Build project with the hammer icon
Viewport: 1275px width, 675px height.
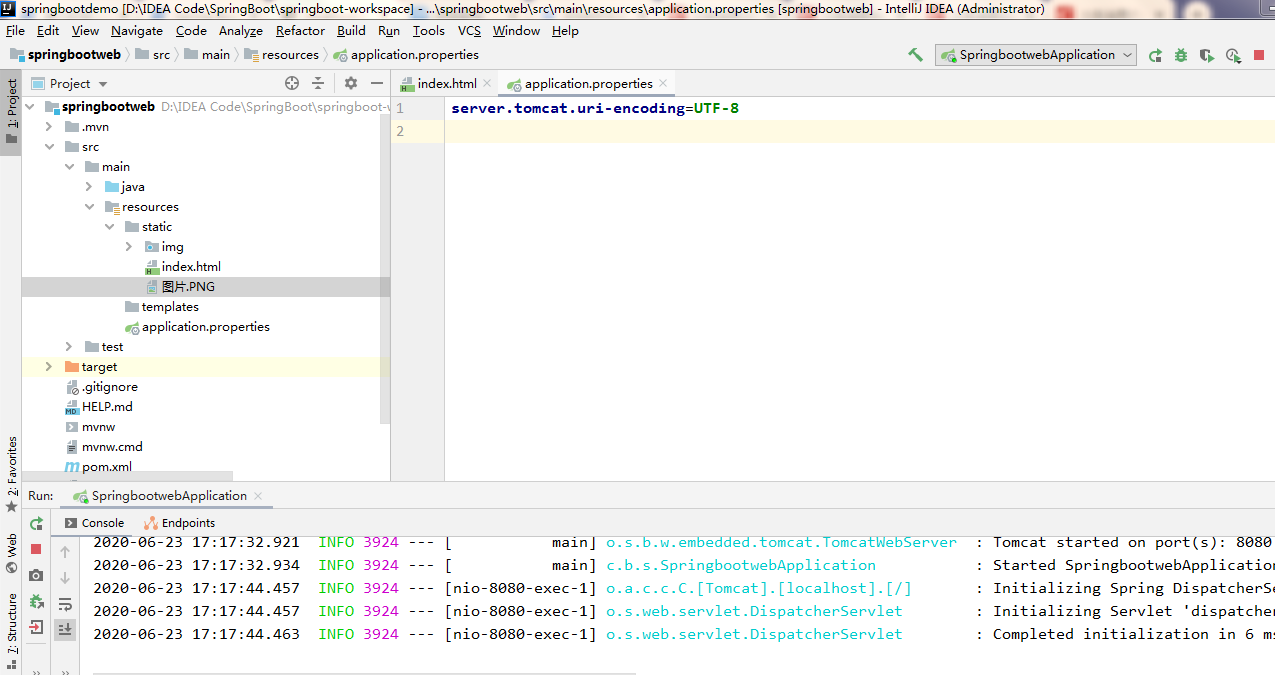915,55
